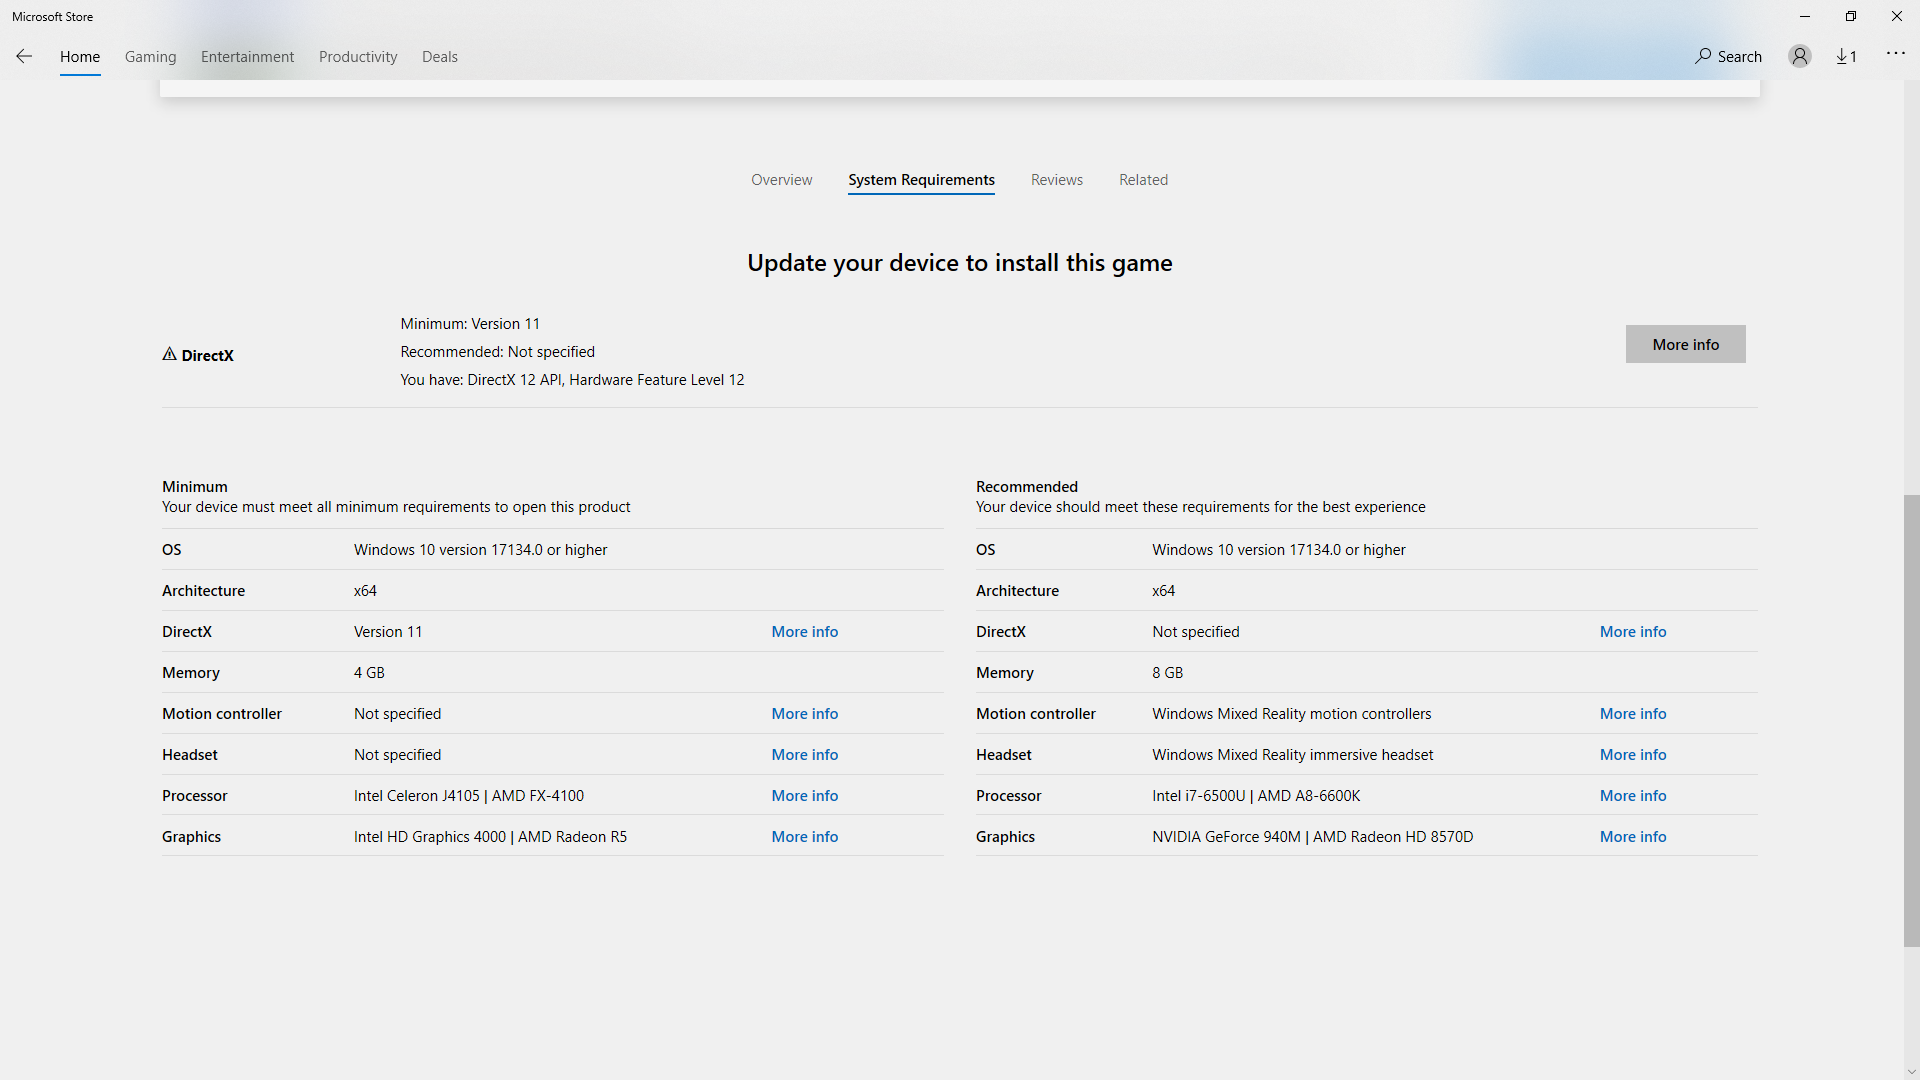This screenshot has width=1920, height=1080.
Task: Click the minimum Memory '4 GB' value
Action: (x=369, y=673)
